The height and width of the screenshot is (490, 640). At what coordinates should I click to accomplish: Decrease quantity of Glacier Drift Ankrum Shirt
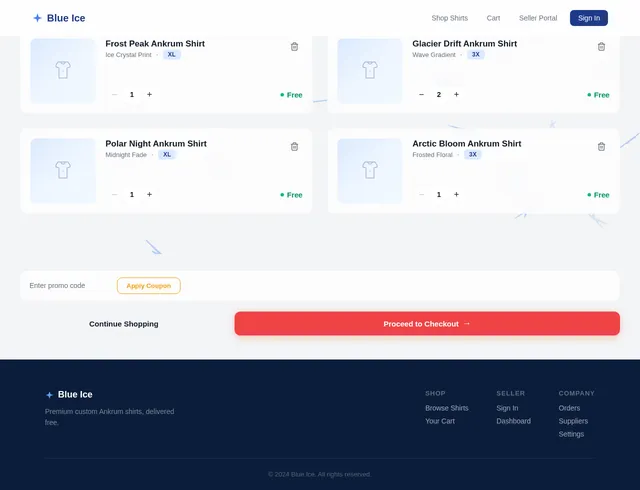pos(422,94)
